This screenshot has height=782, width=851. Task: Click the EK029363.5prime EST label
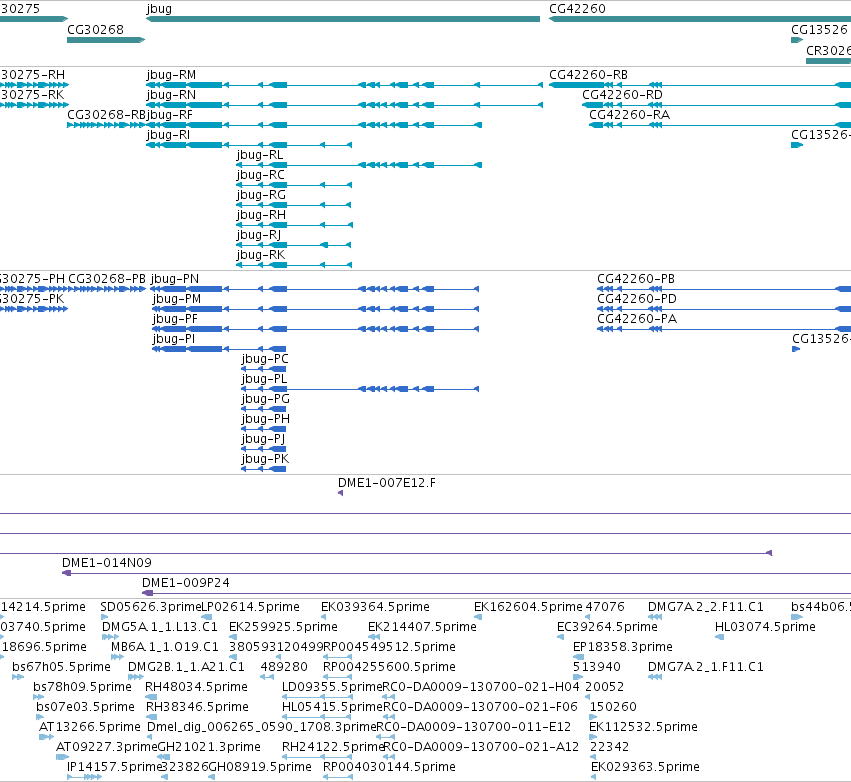tap(645, 767)
